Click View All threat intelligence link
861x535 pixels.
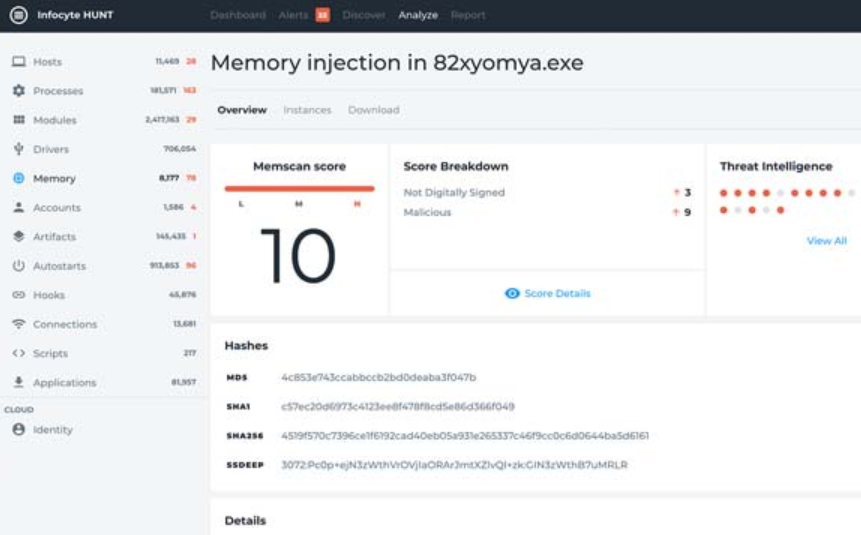(x=826, y=241)
